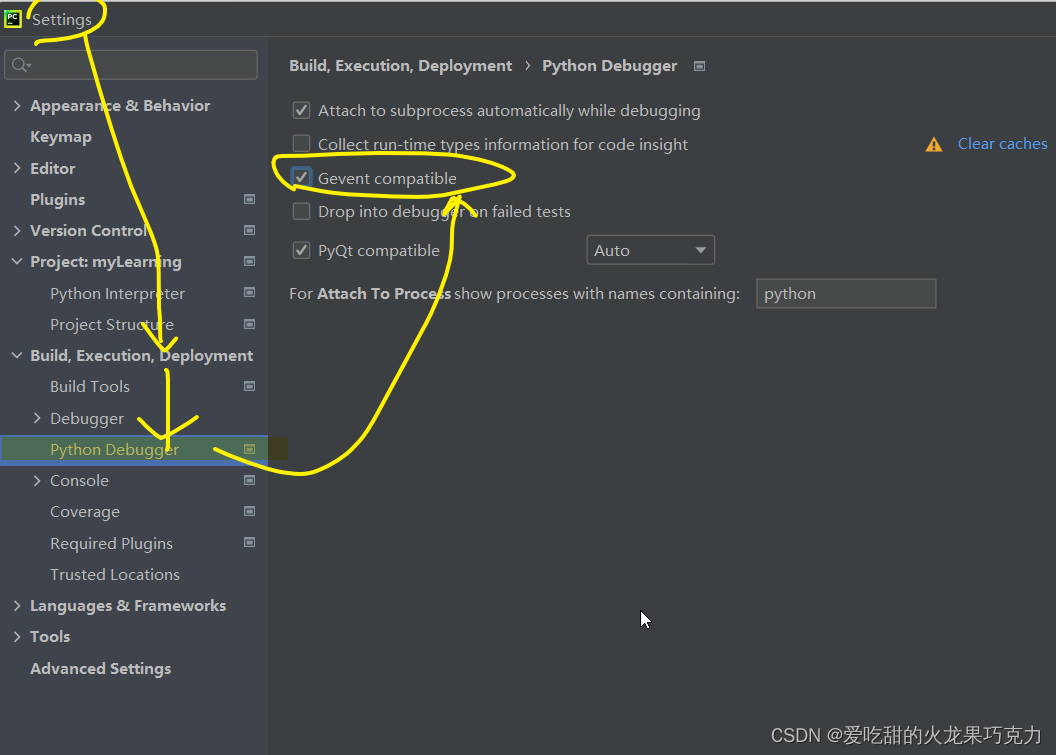This screenshot has width=1056, height=755.
Task: Collapse the Project: myLearning section
Action: (x=17, y=261)
